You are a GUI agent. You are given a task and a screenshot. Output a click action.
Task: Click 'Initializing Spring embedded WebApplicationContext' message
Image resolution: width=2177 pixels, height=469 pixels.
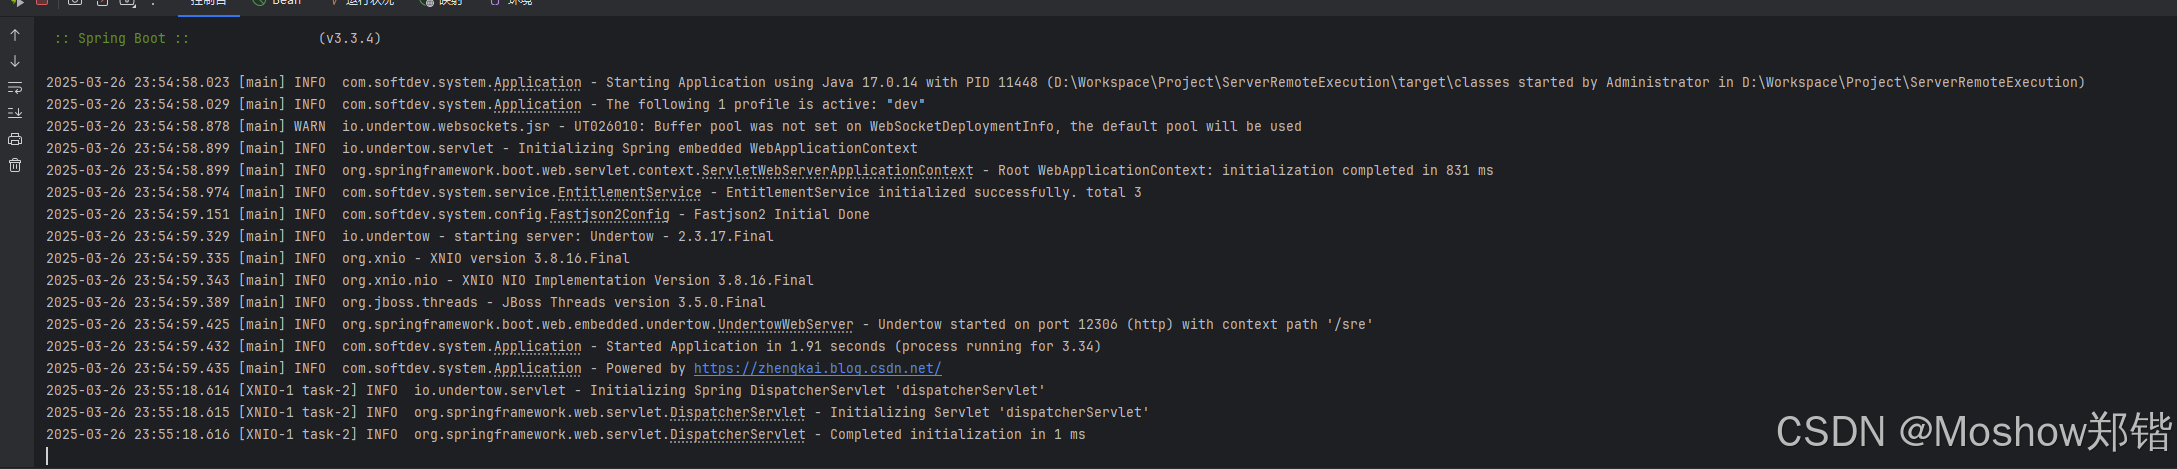pyautogui.click(x=718, y=149)
